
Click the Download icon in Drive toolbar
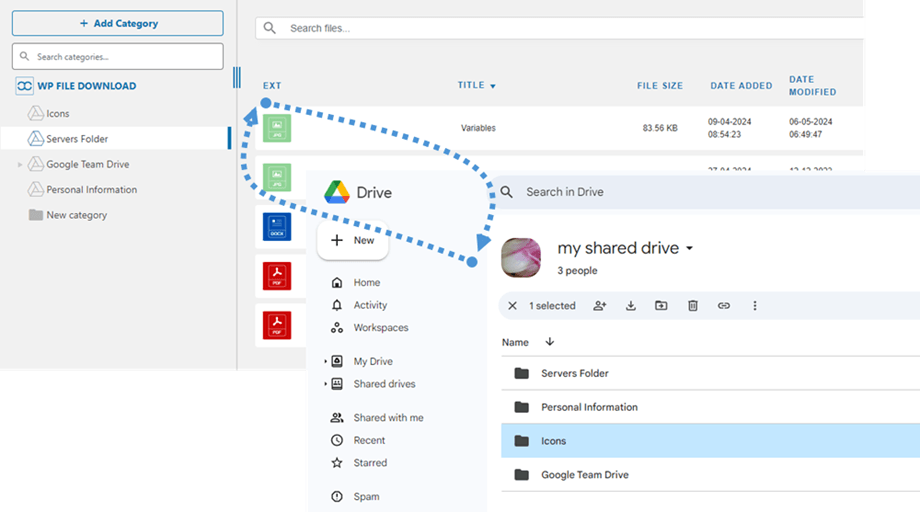point(631,306)
